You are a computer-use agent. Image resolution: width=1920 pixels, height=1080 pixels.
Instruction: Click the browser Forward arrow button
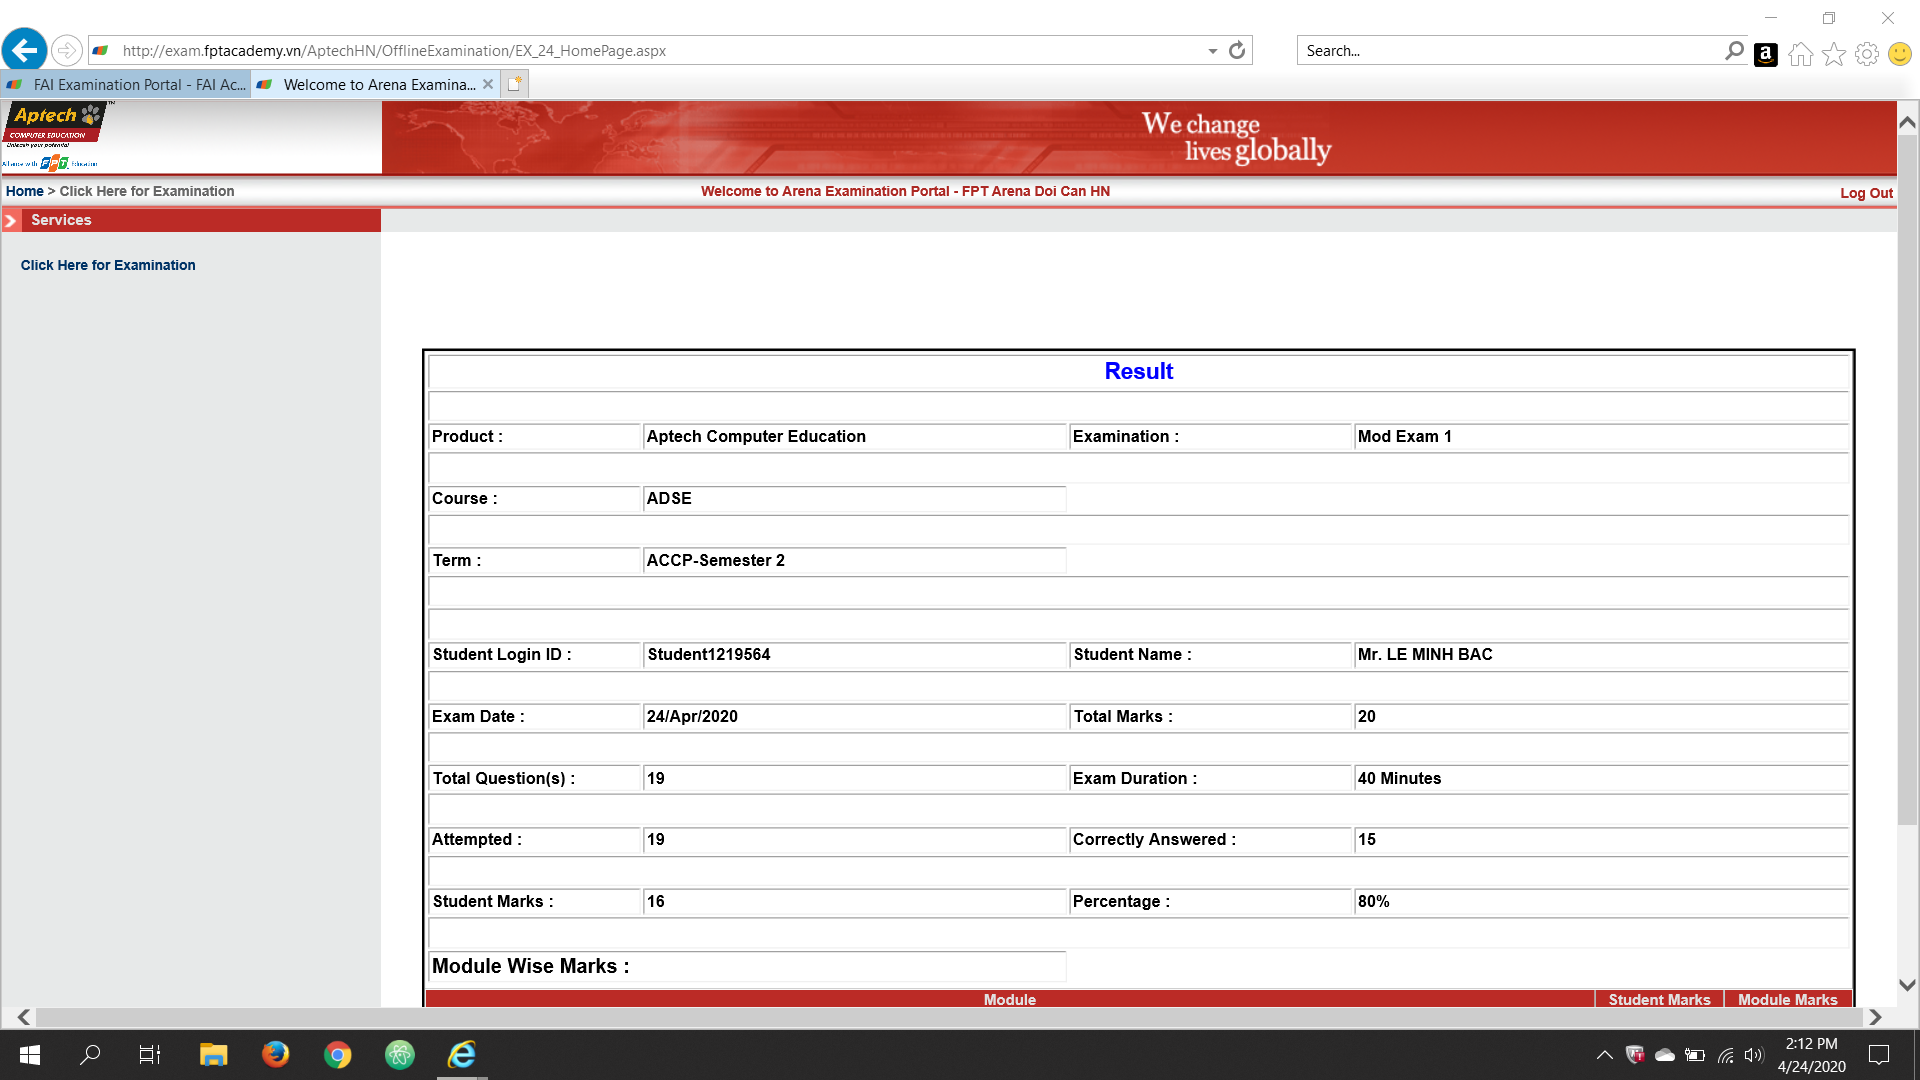click(66, 50)
